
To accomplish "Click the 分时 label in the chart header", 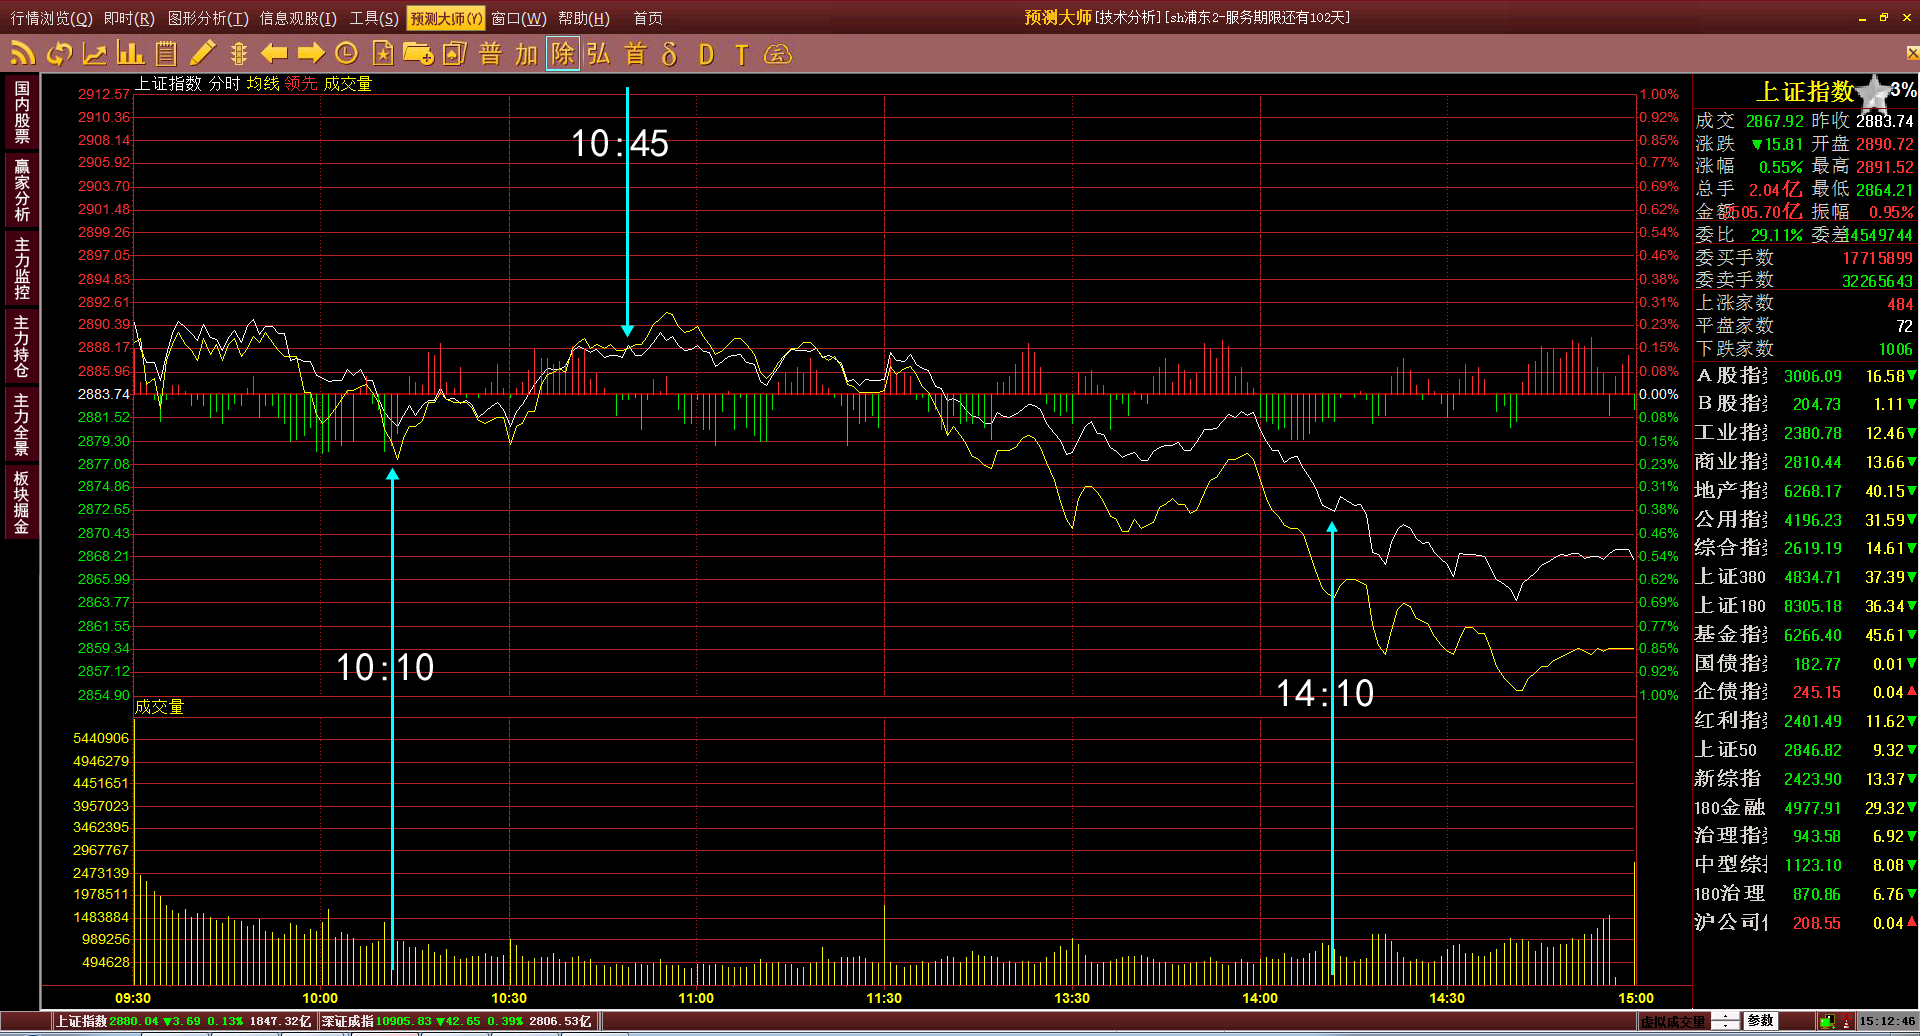I will (224, 84).
